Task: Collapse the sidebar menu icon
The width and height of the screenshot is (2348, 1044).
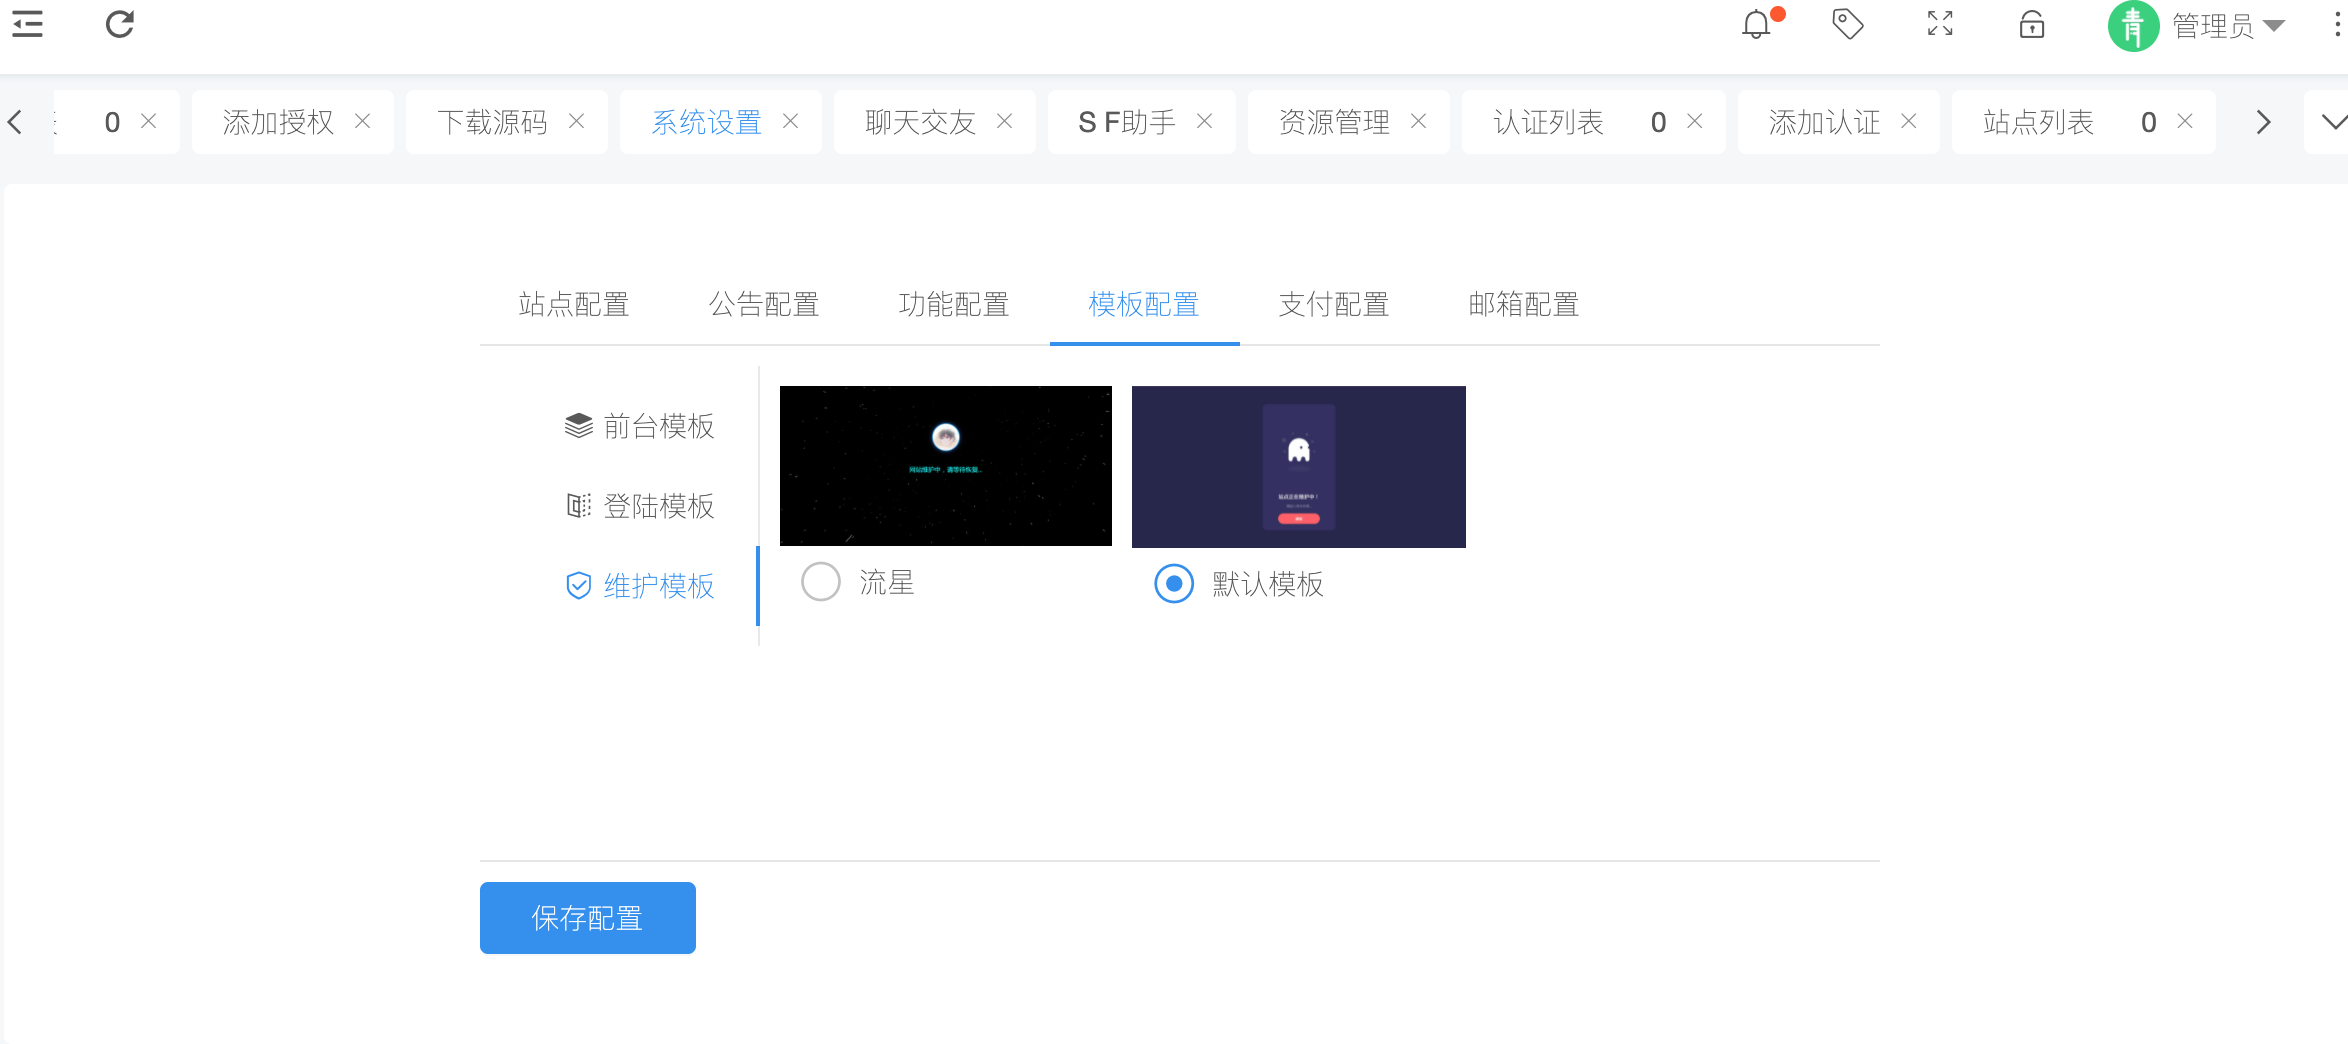Action: click(27, 24)
